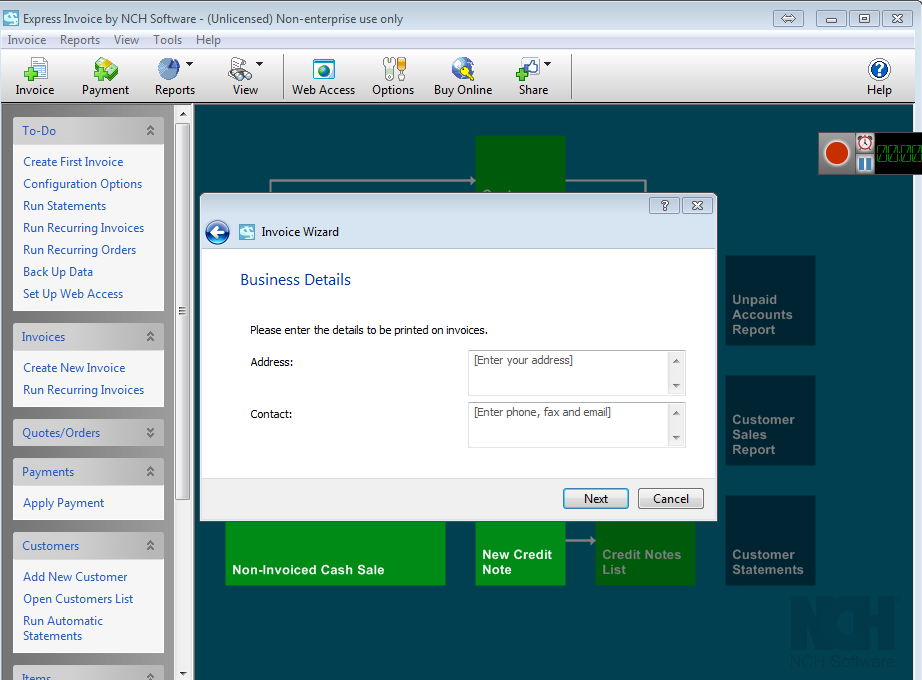922x680 pixels.
Task: Click into the Contact text field
Action: [x=568, y=425]
